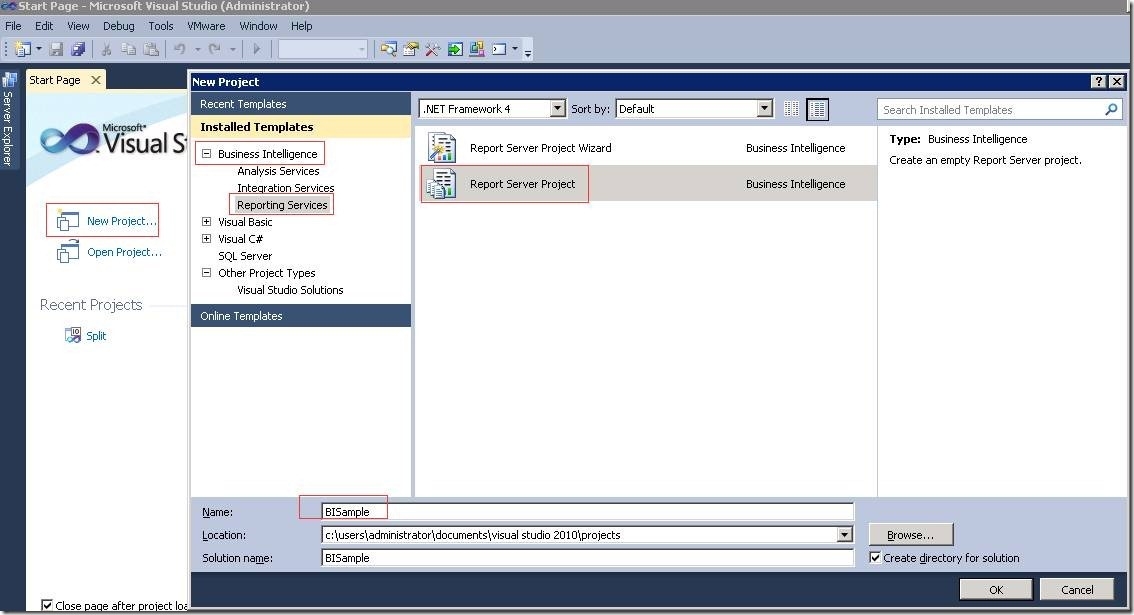Toggle Close page after project load checkbox

point(47,605)
